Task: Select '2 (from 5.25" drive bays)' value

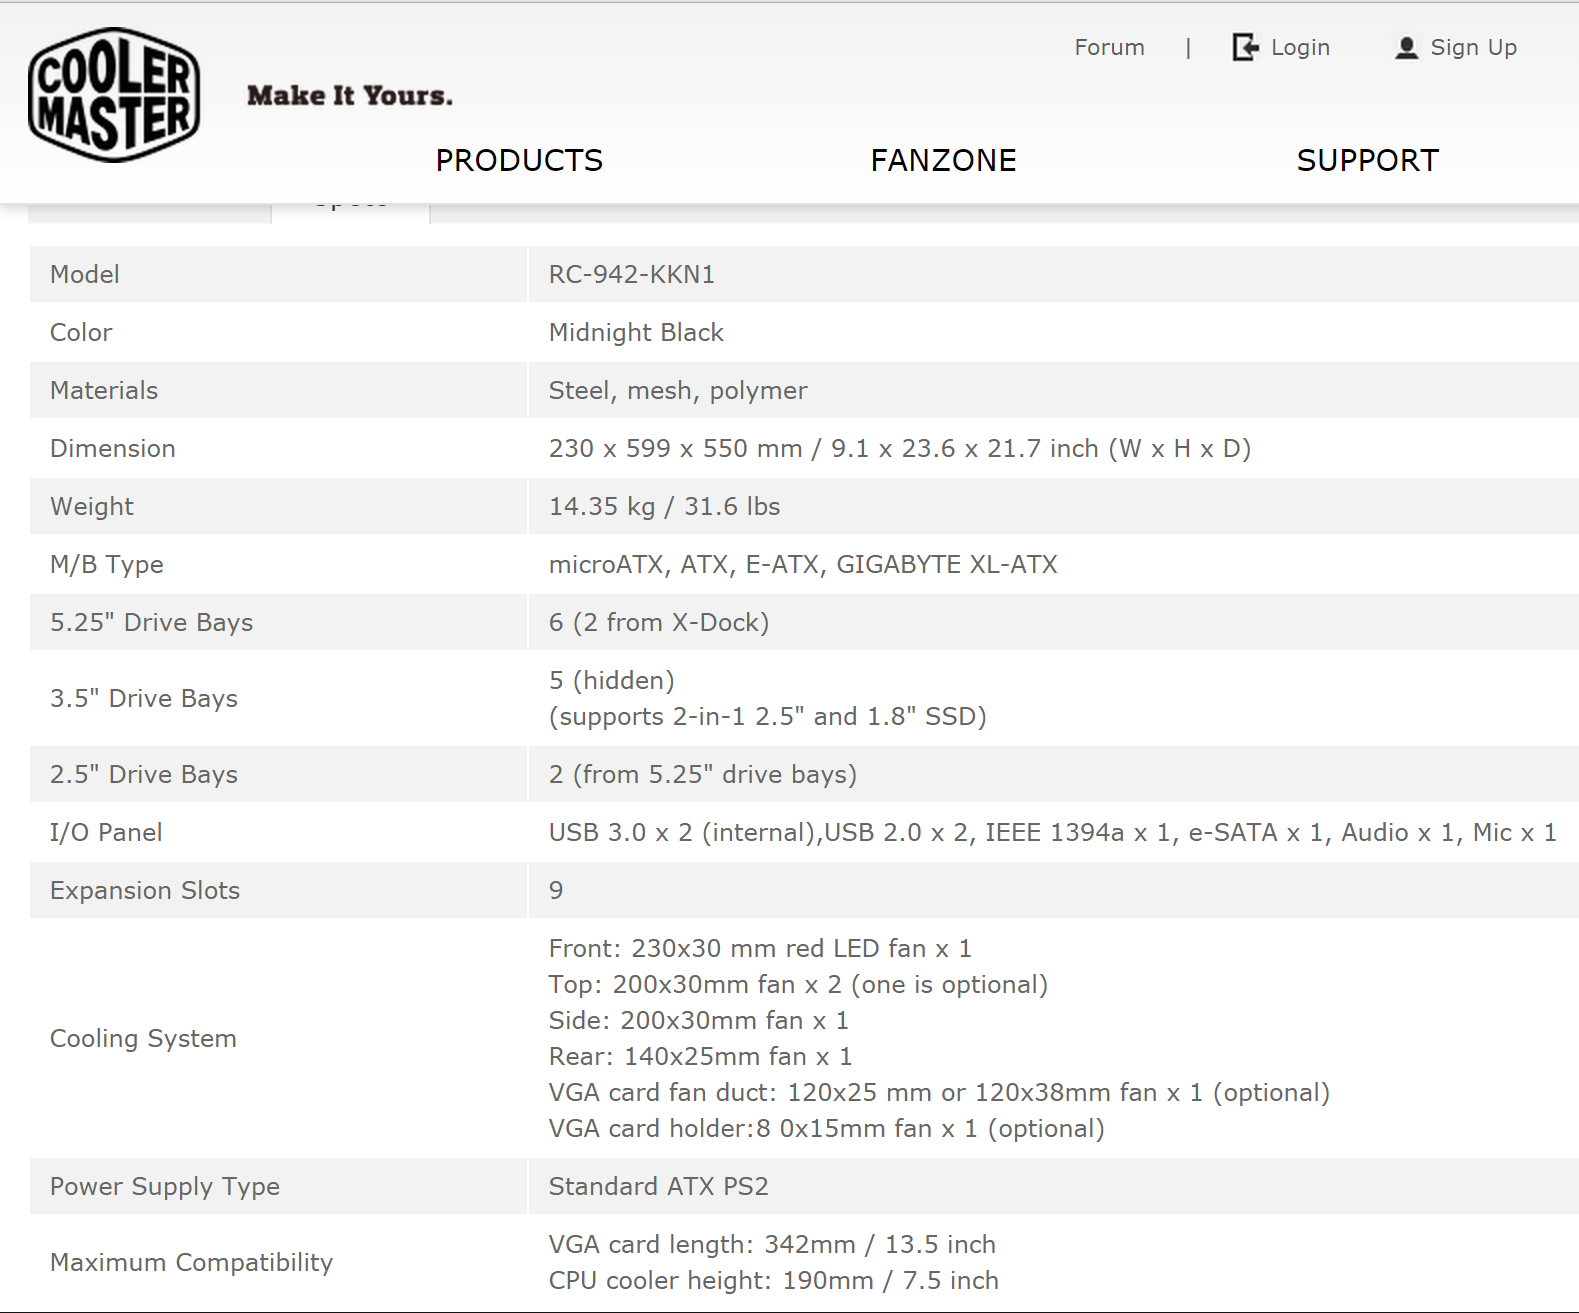Action: coord(703,775)
